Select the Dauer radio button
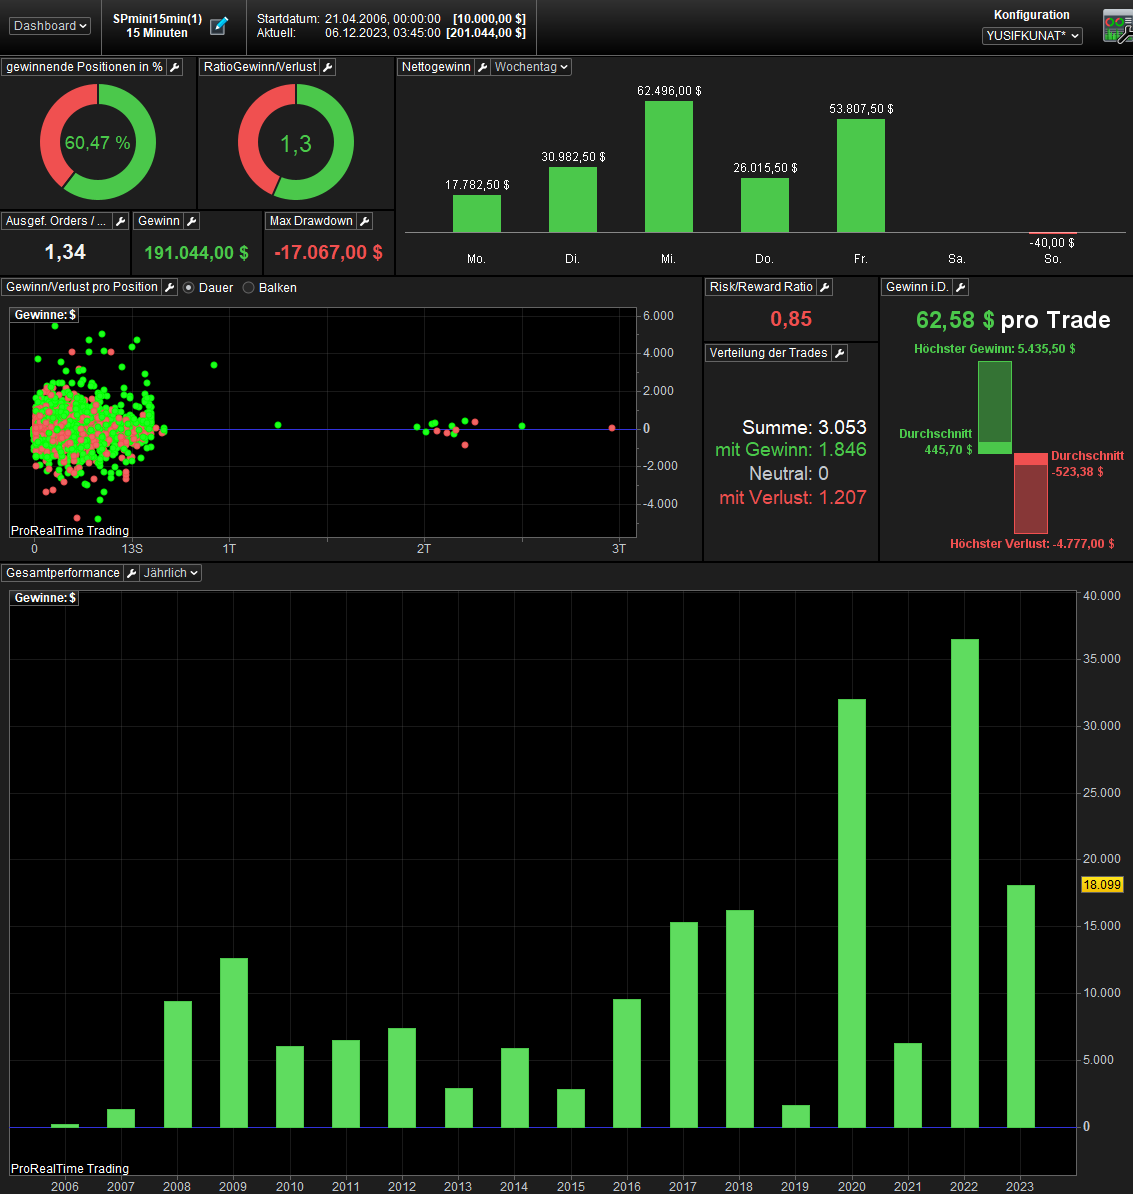1133x1194 pixels. pos(189,288)
